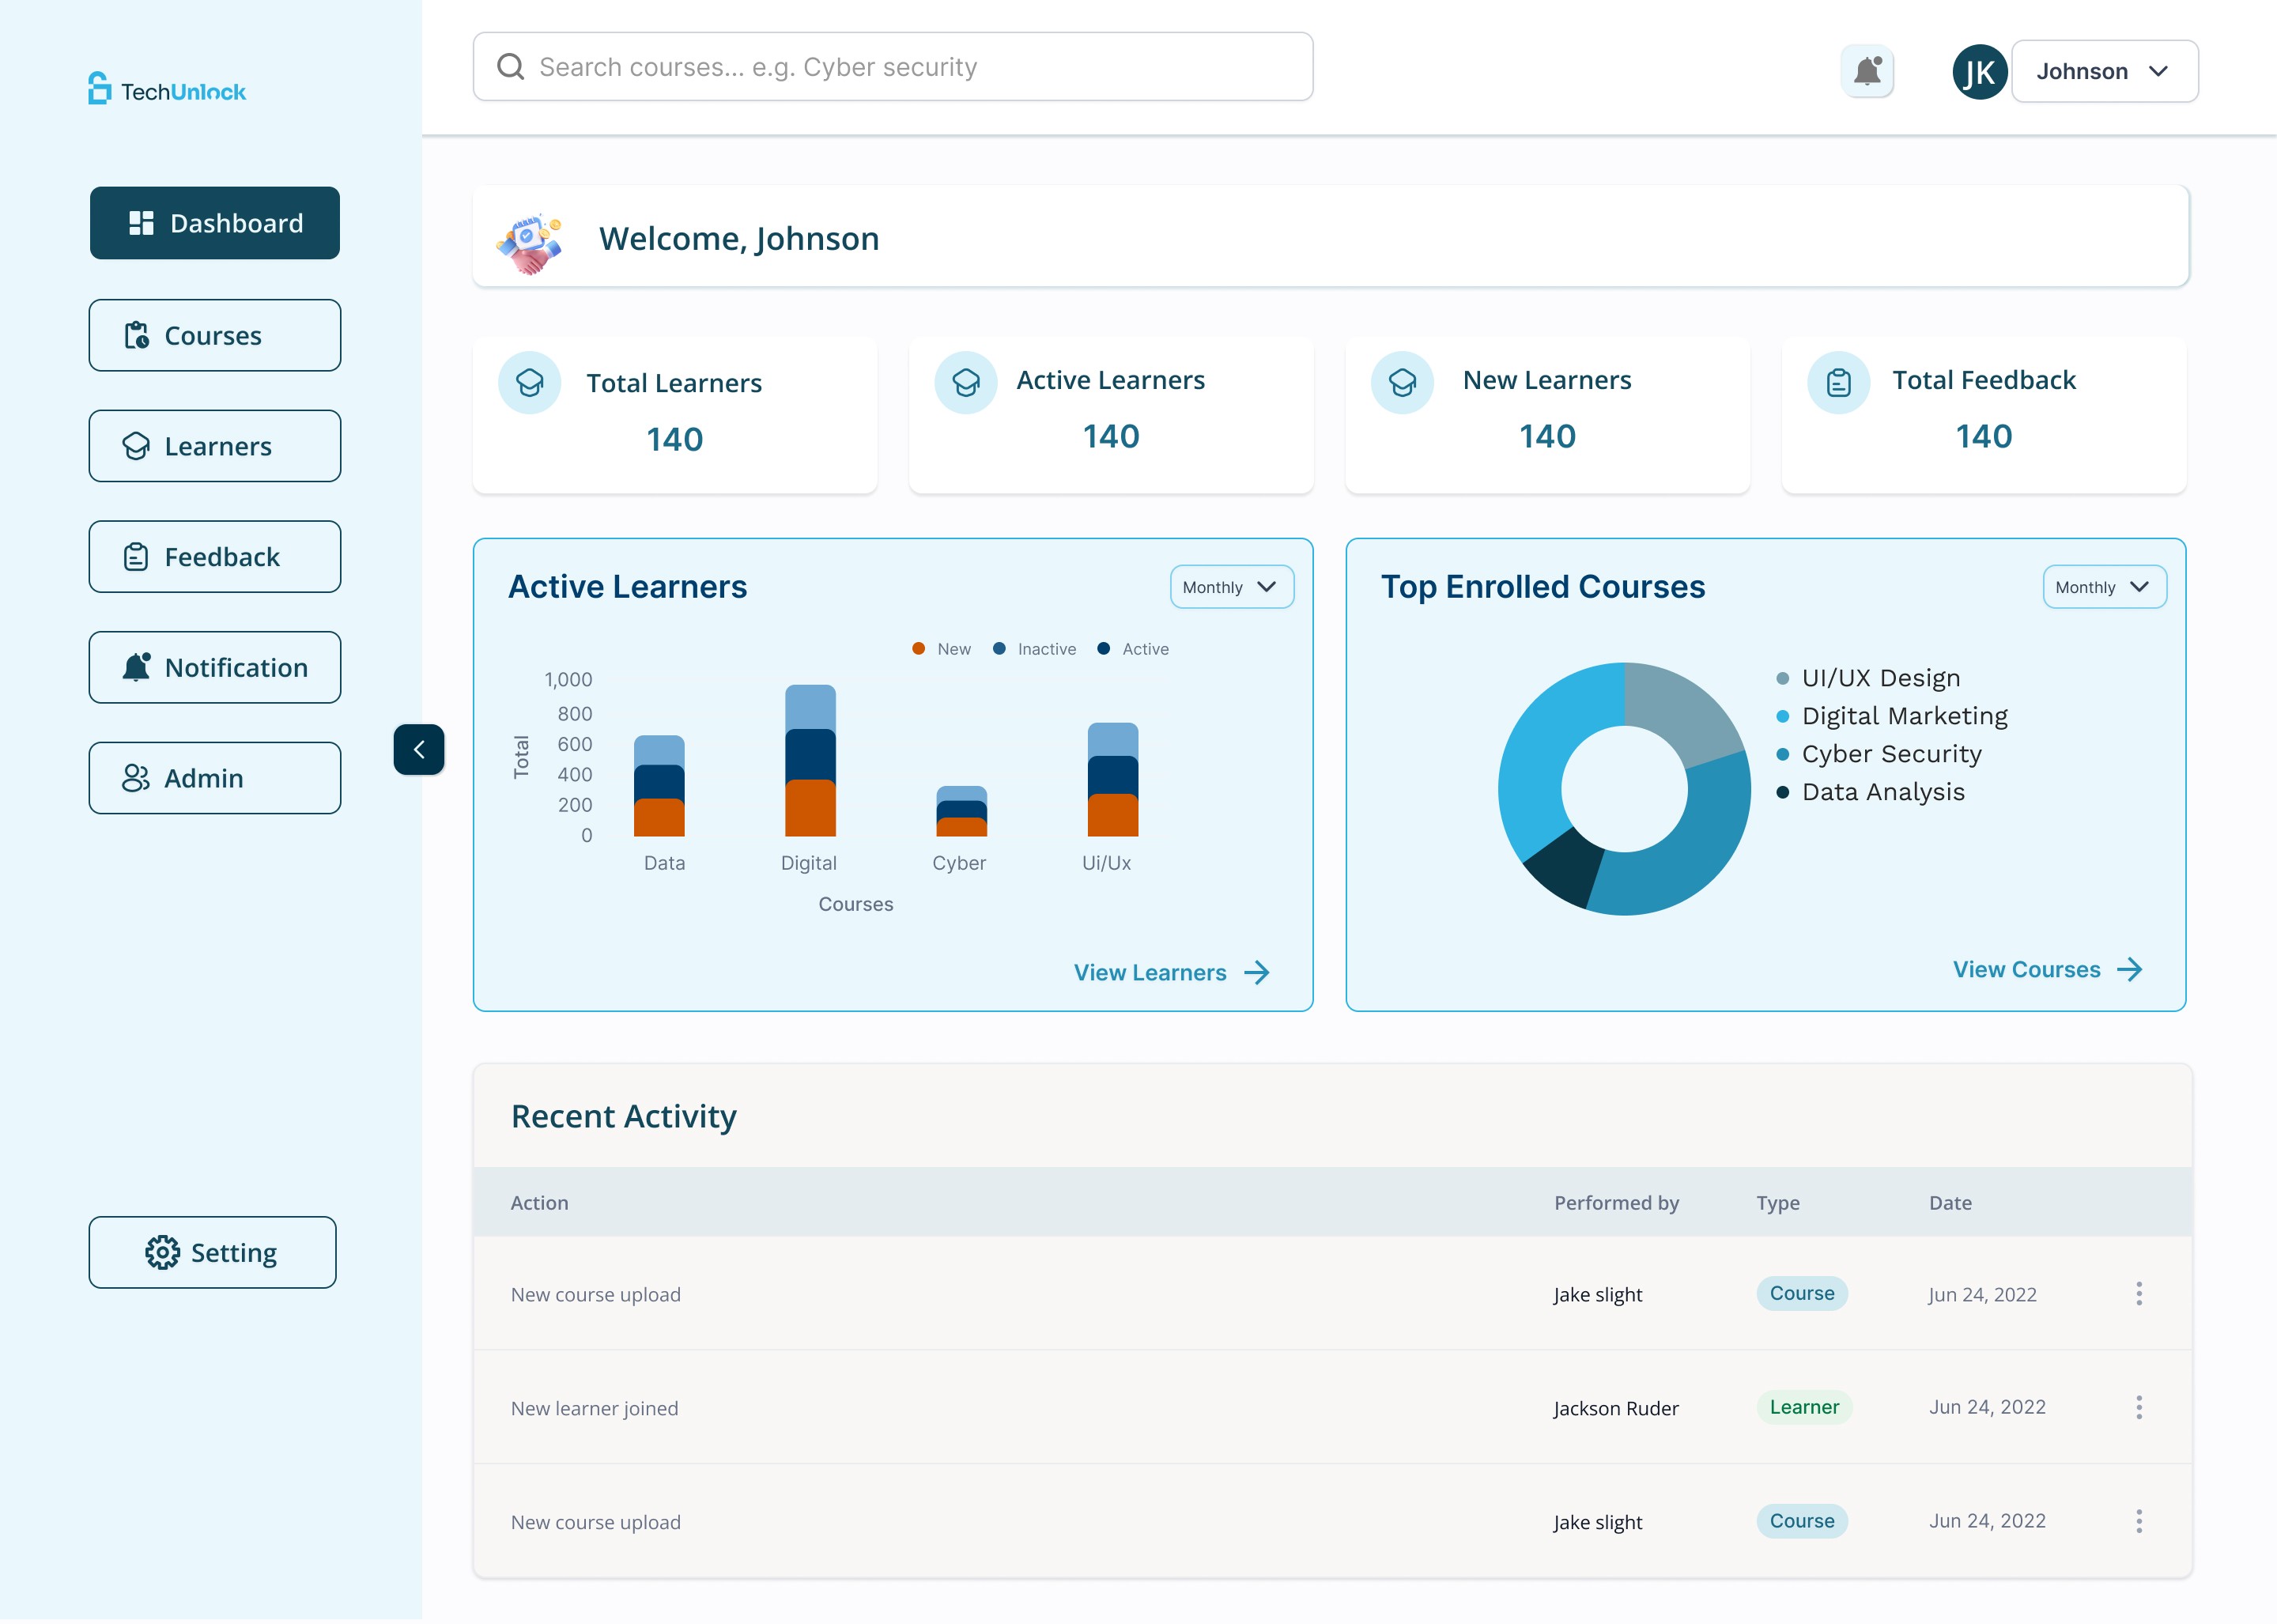The width and height of the screenshot is (2277, 1624).
Task: Toggle the Active series in chart legend
Action: (1133, 649)
